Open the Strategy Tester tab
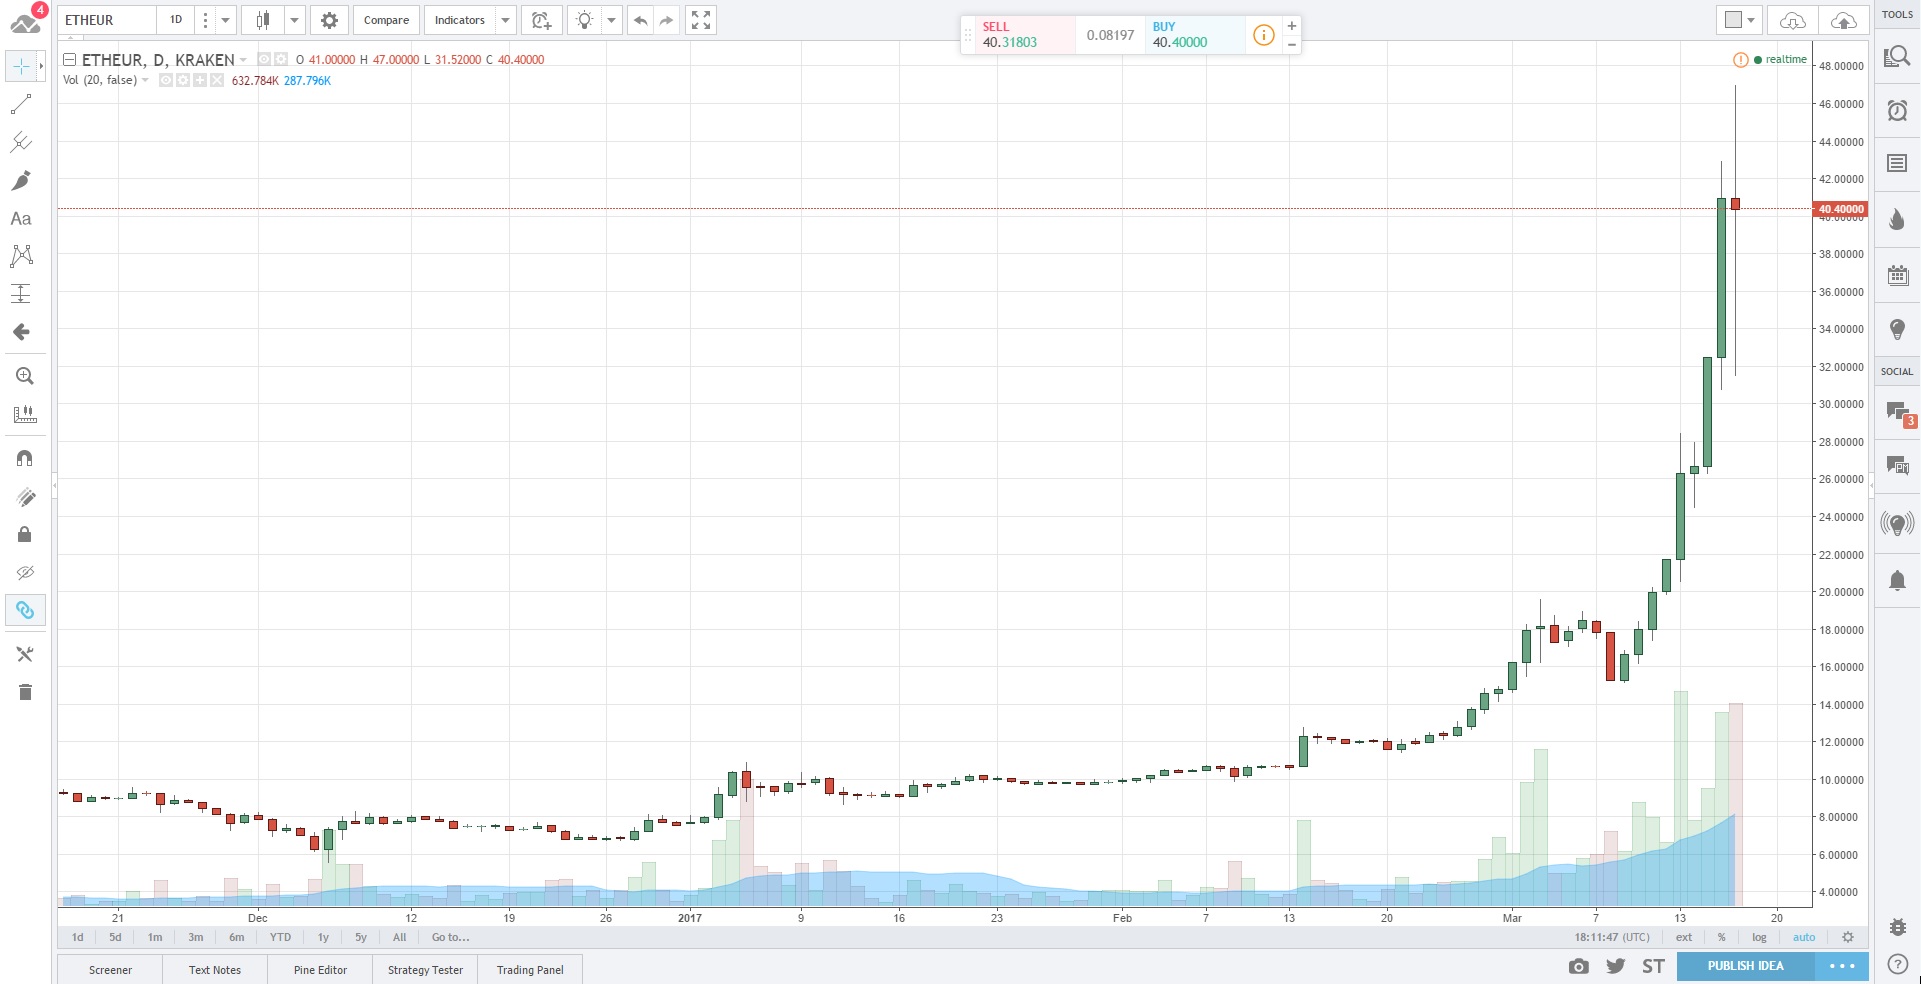Screen dimensions: 1921x984 pyautogui.click(x=425, y=970)
